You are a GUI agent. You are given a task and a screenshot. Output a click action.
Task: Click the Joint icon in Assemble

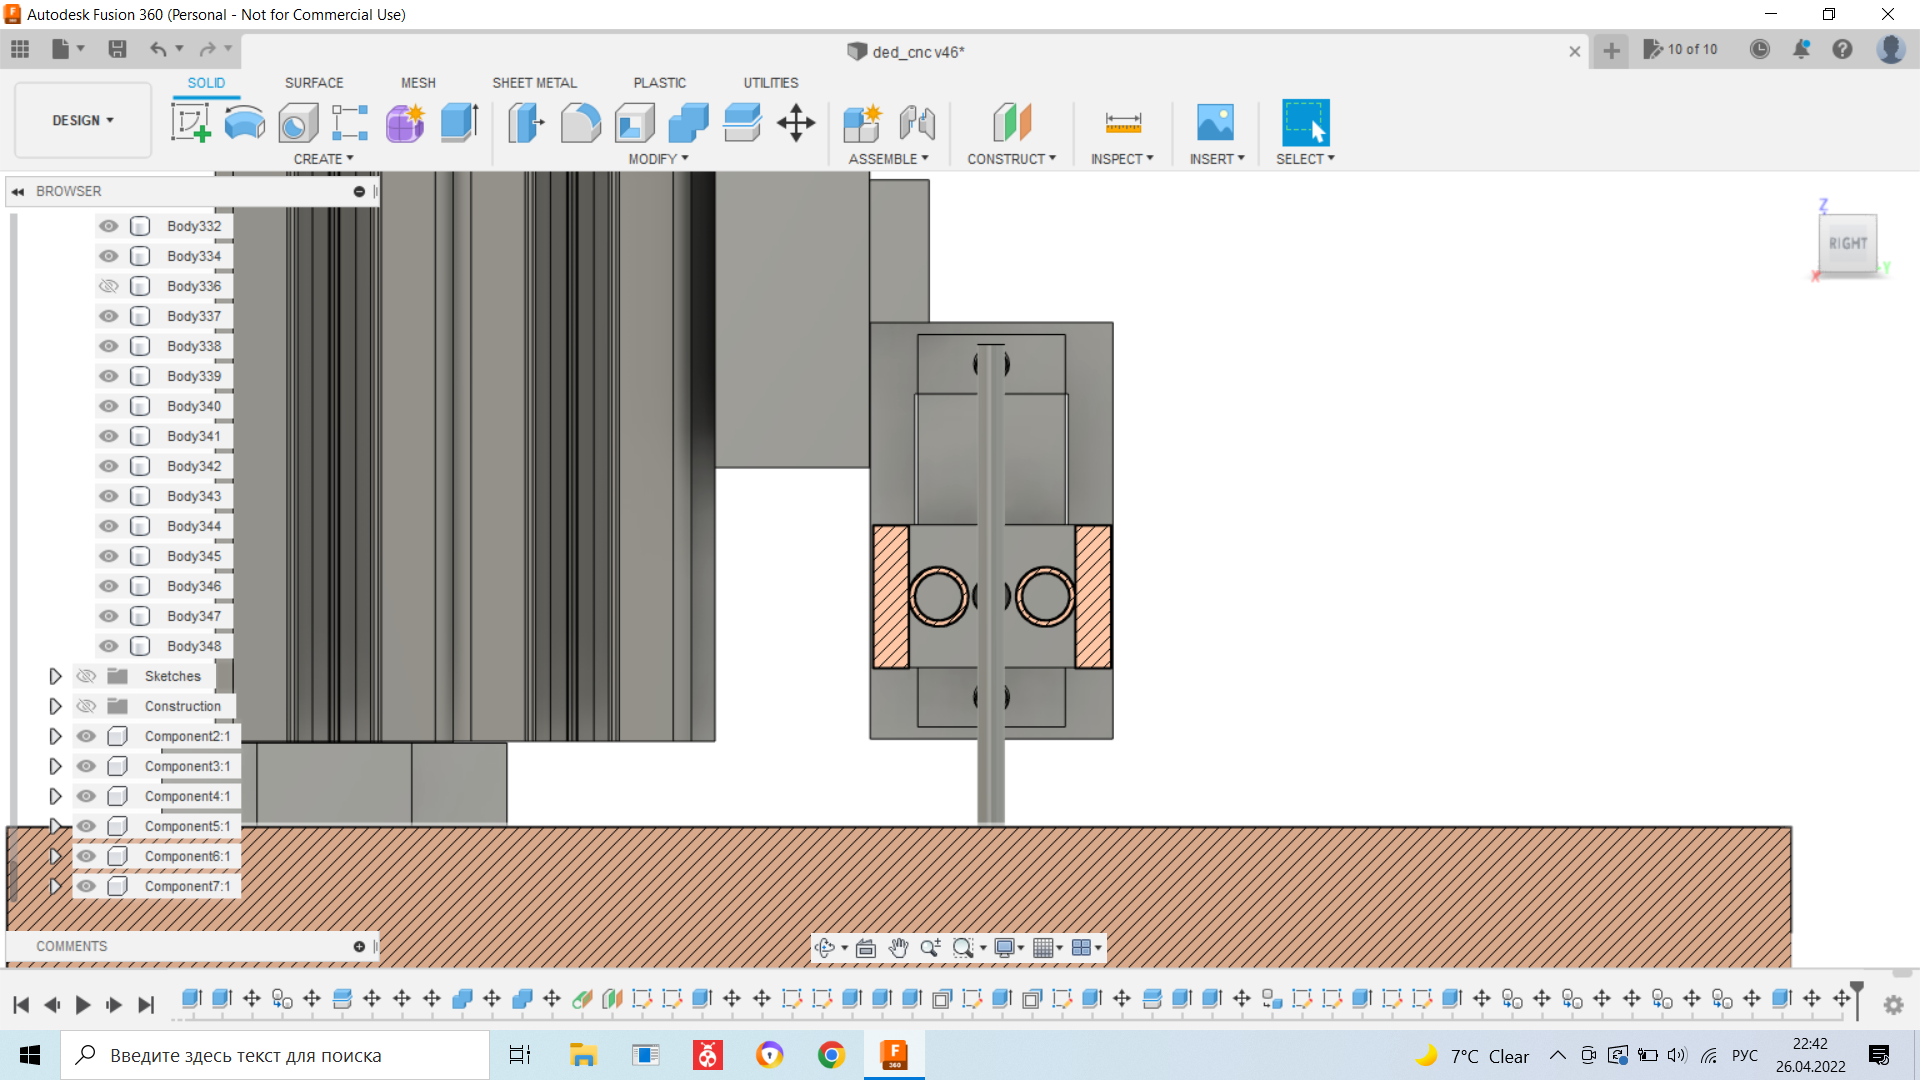pyautogui.click(x=917, y=123)
